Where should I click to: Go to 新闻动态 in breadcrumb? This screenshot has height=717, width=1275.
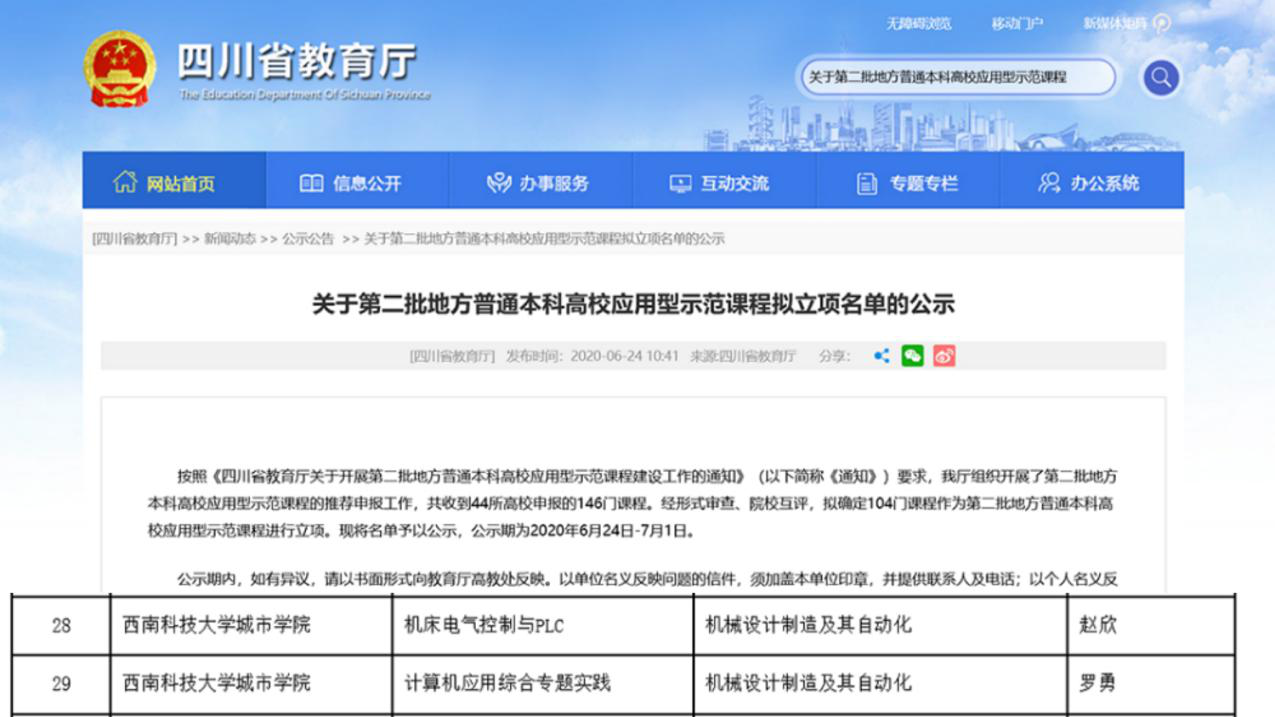230,239
